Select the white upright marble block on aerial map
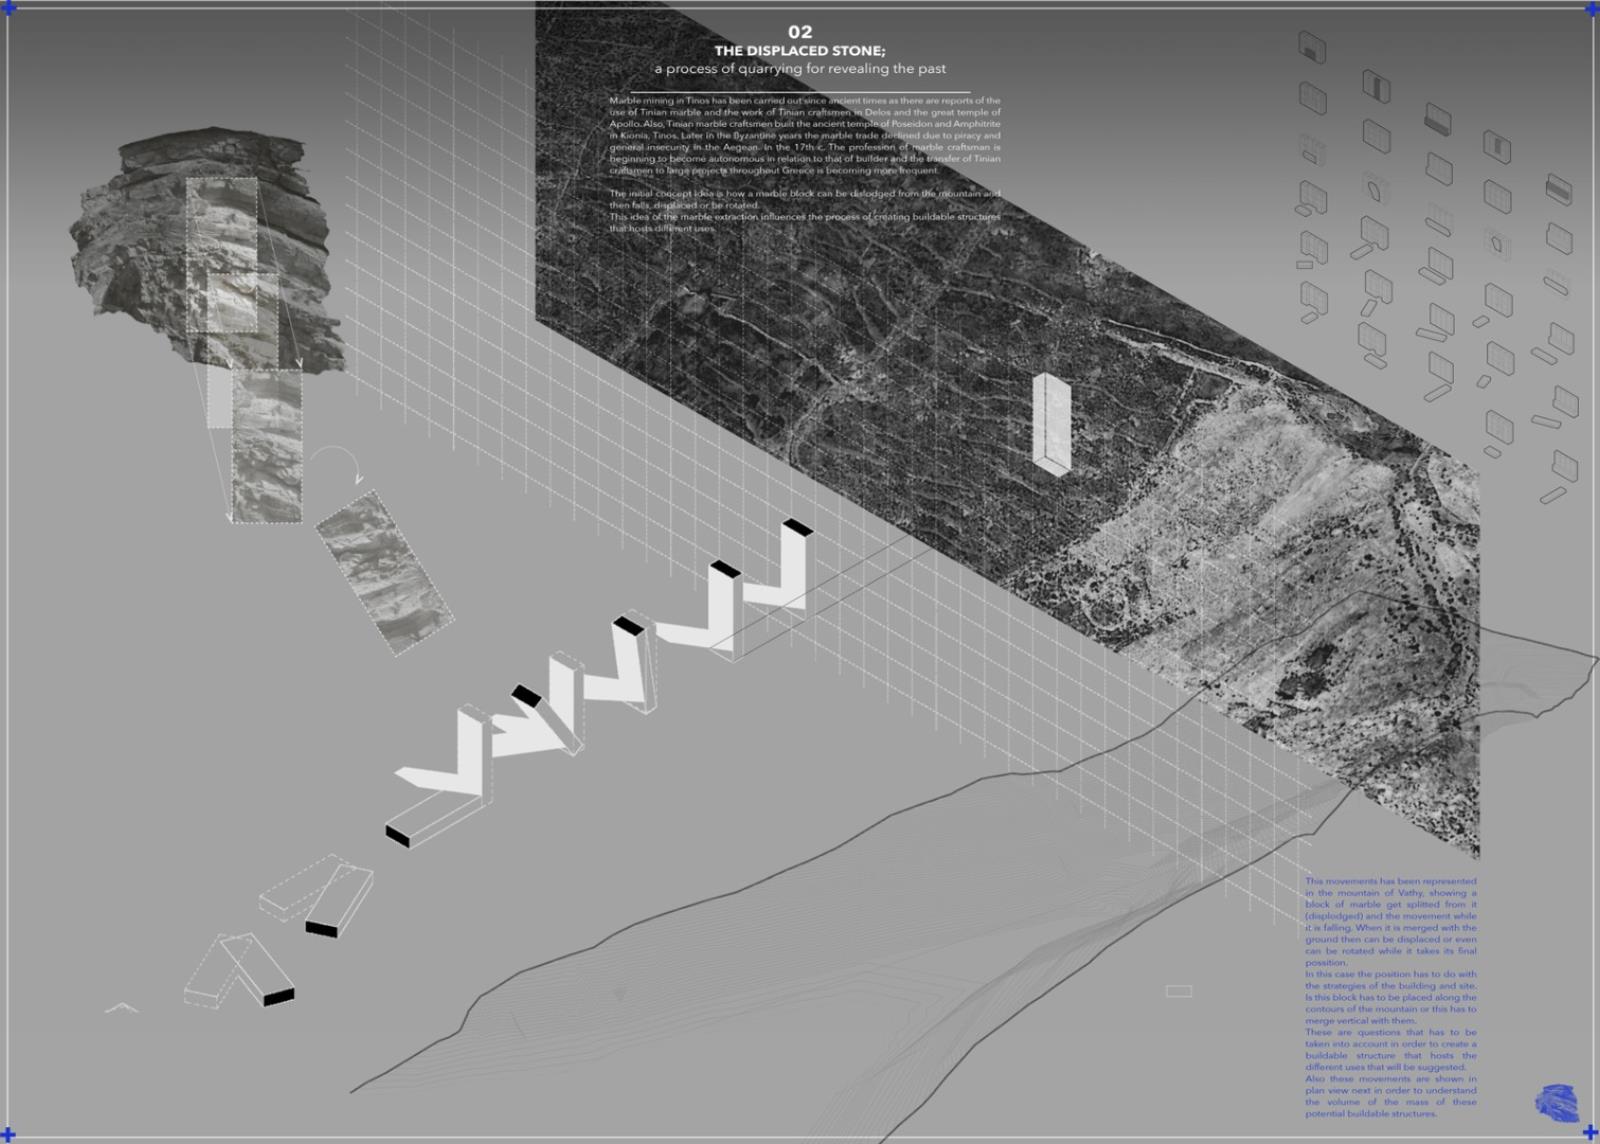 coord(1051,422)
